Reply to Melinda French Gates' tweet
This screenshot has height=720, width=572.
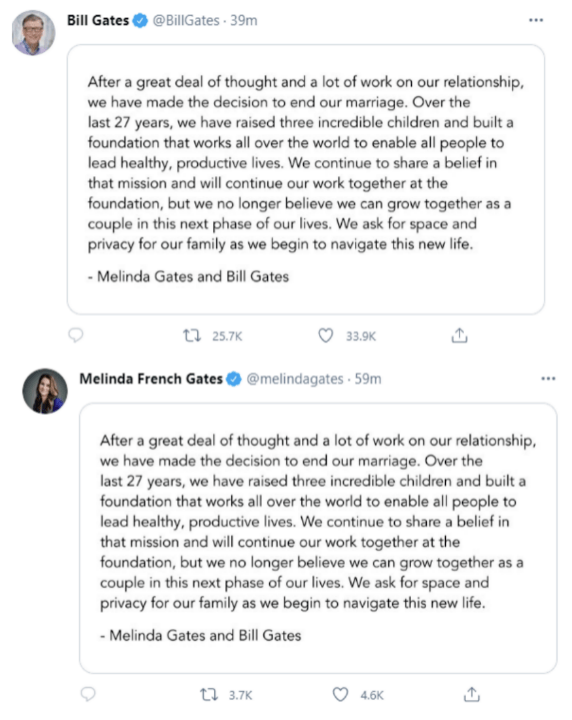(88, 694)
